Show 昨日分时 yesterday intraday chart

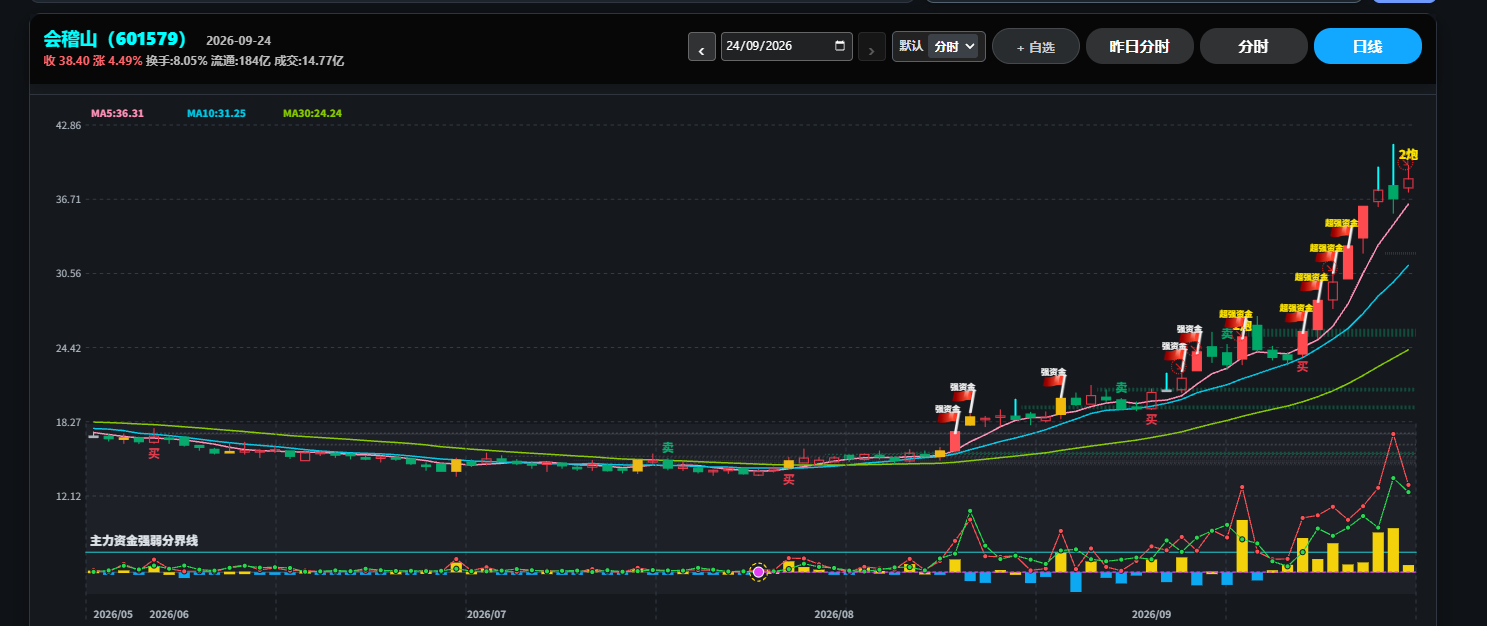click(x=1139, y=46)
